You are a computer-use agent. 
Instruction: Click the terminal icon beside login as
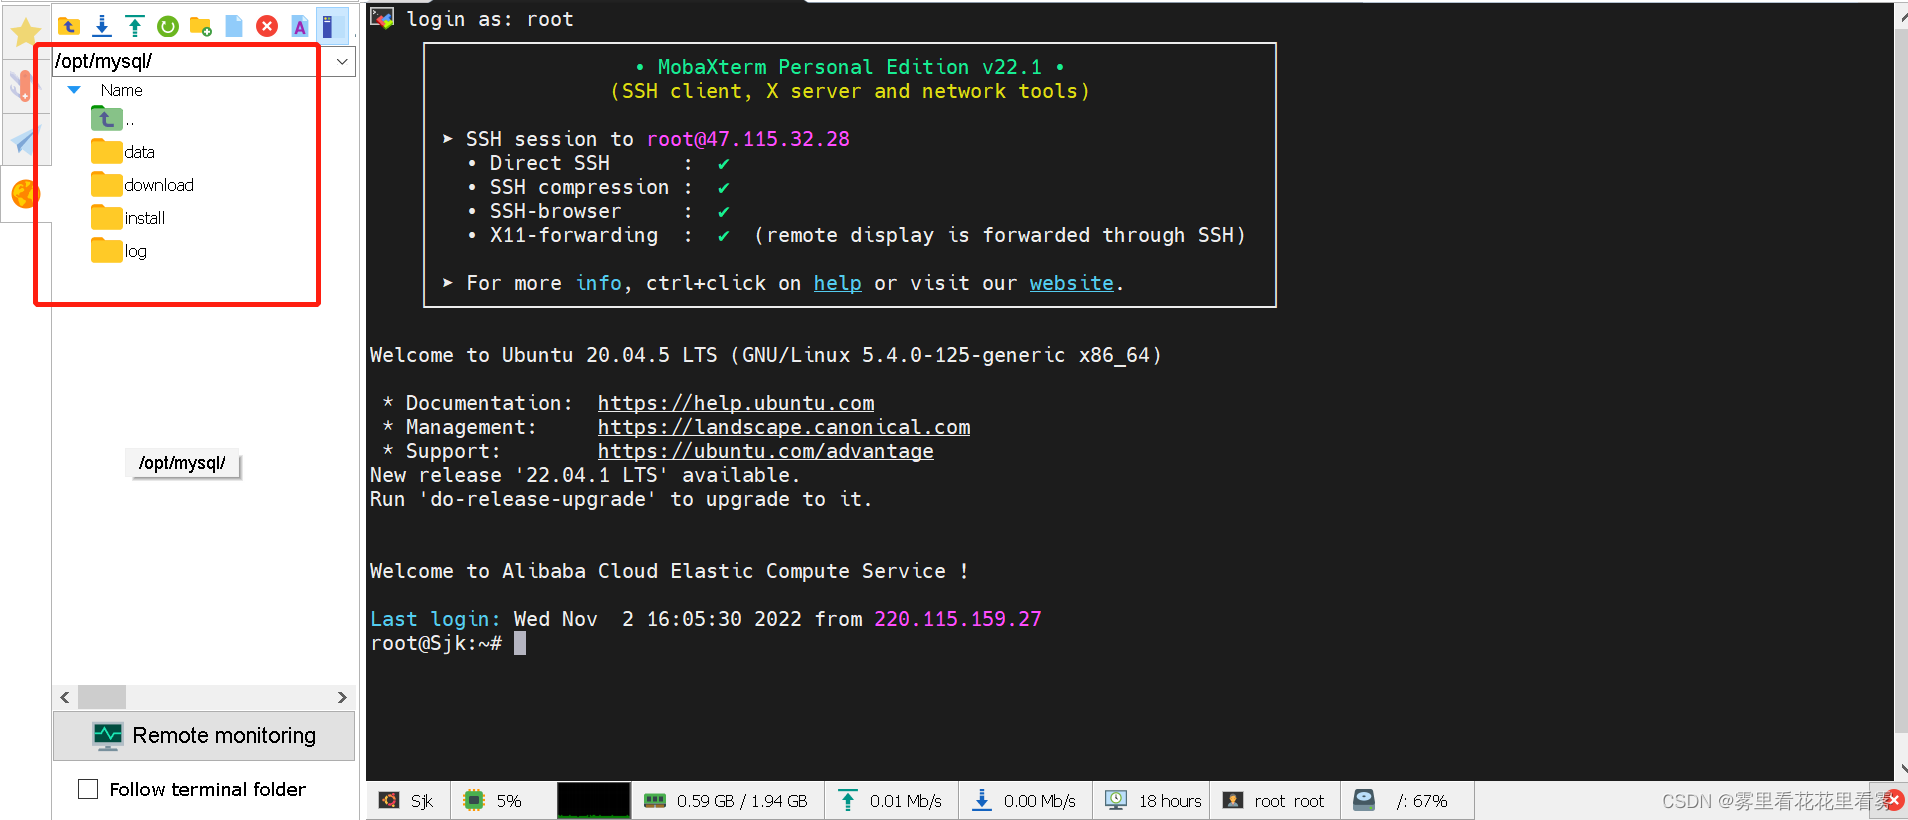click(x=382, y=18)
